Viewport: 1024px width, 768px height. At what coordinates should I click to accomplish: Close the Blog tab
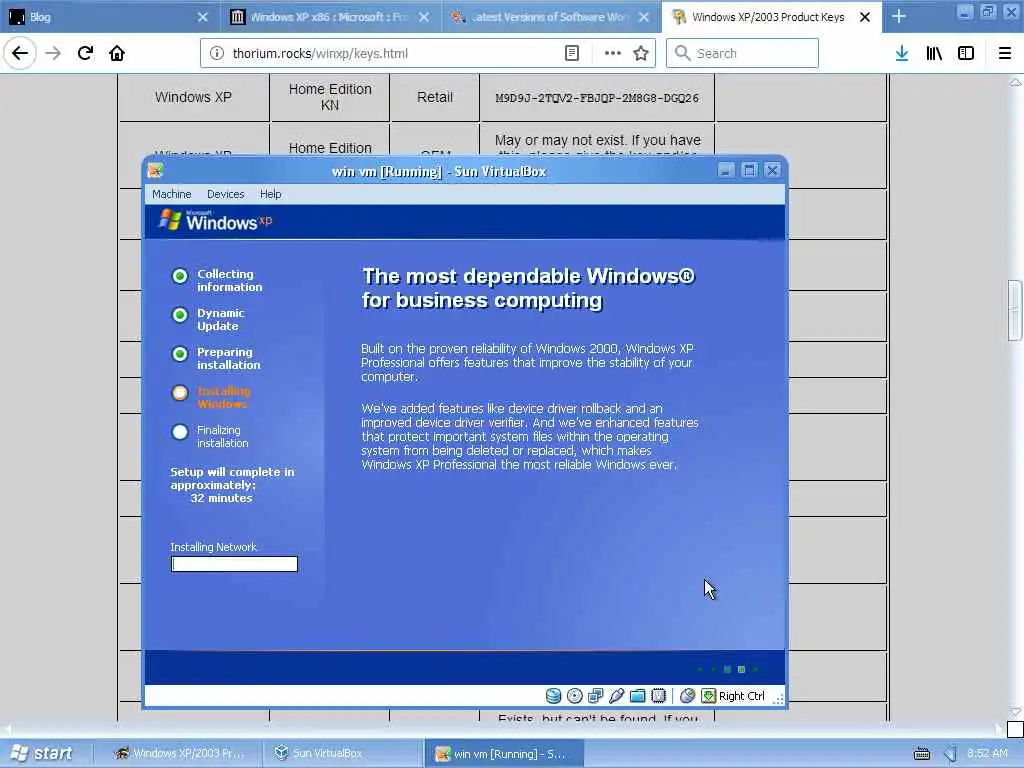[202, 17]
